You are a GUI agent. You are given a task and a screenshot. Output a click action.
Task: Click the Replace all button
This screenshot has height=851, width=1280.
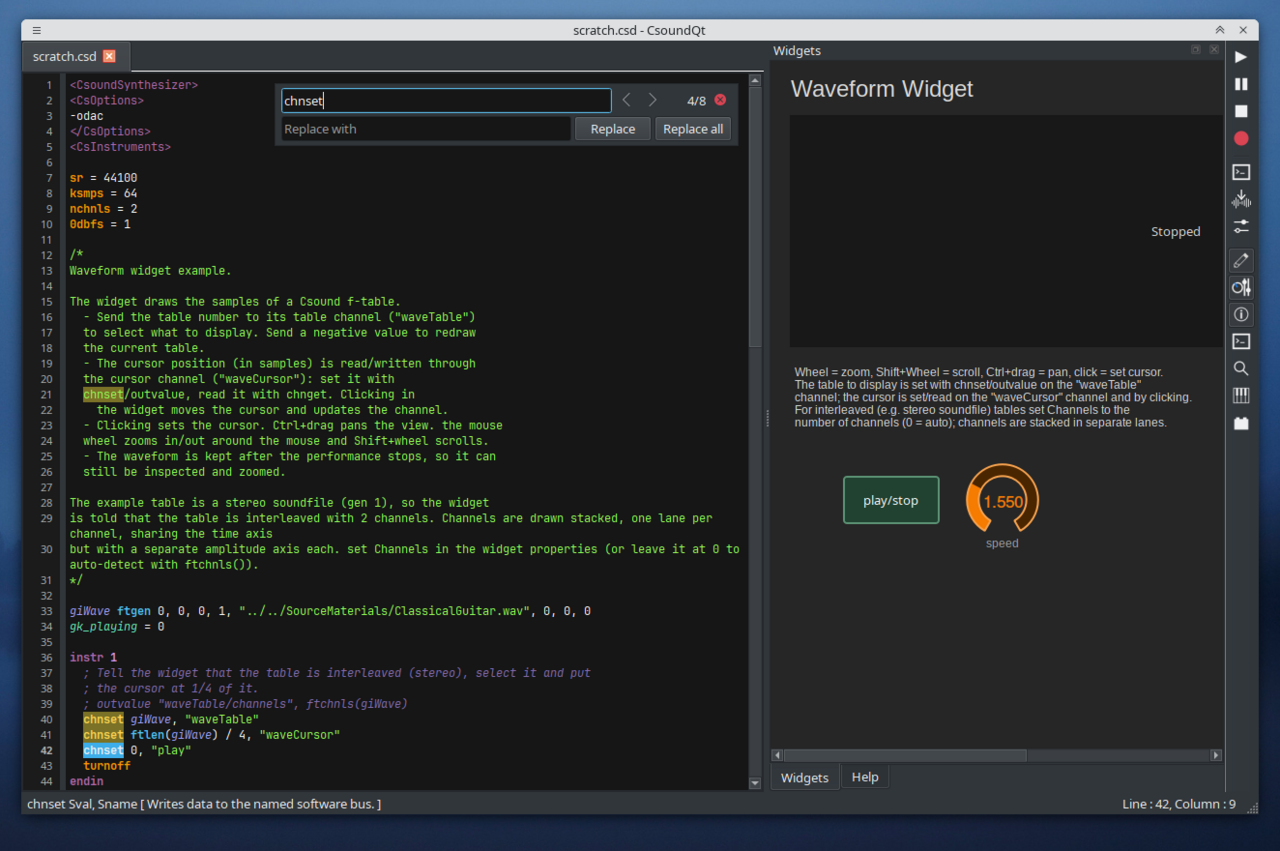(x=693, y=129)
